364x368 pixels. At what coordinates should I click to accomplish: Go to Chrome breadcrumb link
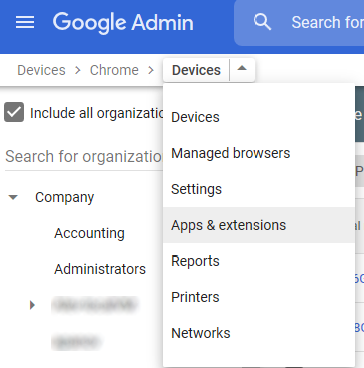pyautogui.click(x=114, y=70)
